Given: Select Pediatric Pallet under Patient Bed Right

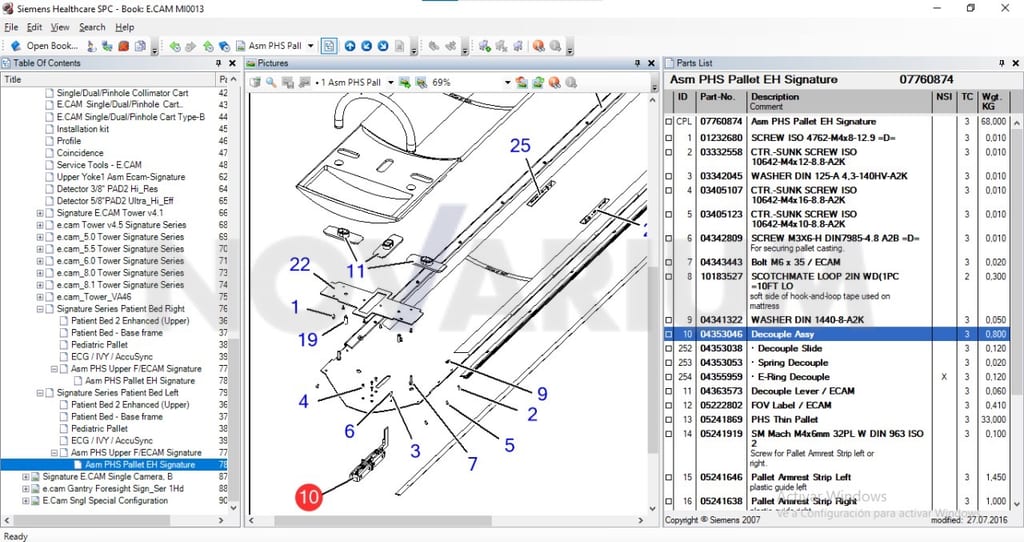Looking at the screenshot, I should point(99,345).
